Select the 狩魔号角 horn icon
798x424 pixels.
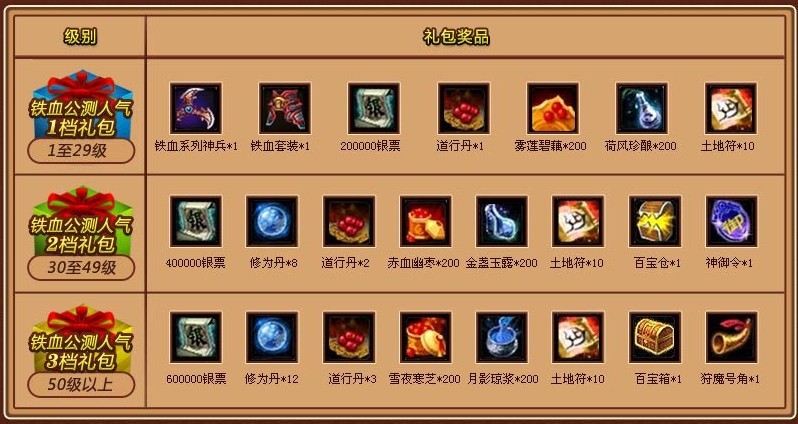click(731, 337)
